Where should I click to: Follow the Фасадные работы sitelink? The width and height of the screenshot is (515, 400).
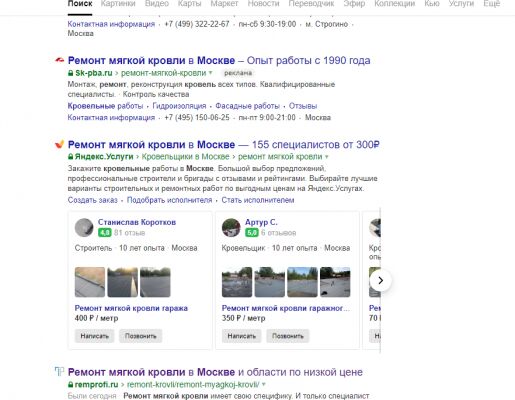click(247, 106)
